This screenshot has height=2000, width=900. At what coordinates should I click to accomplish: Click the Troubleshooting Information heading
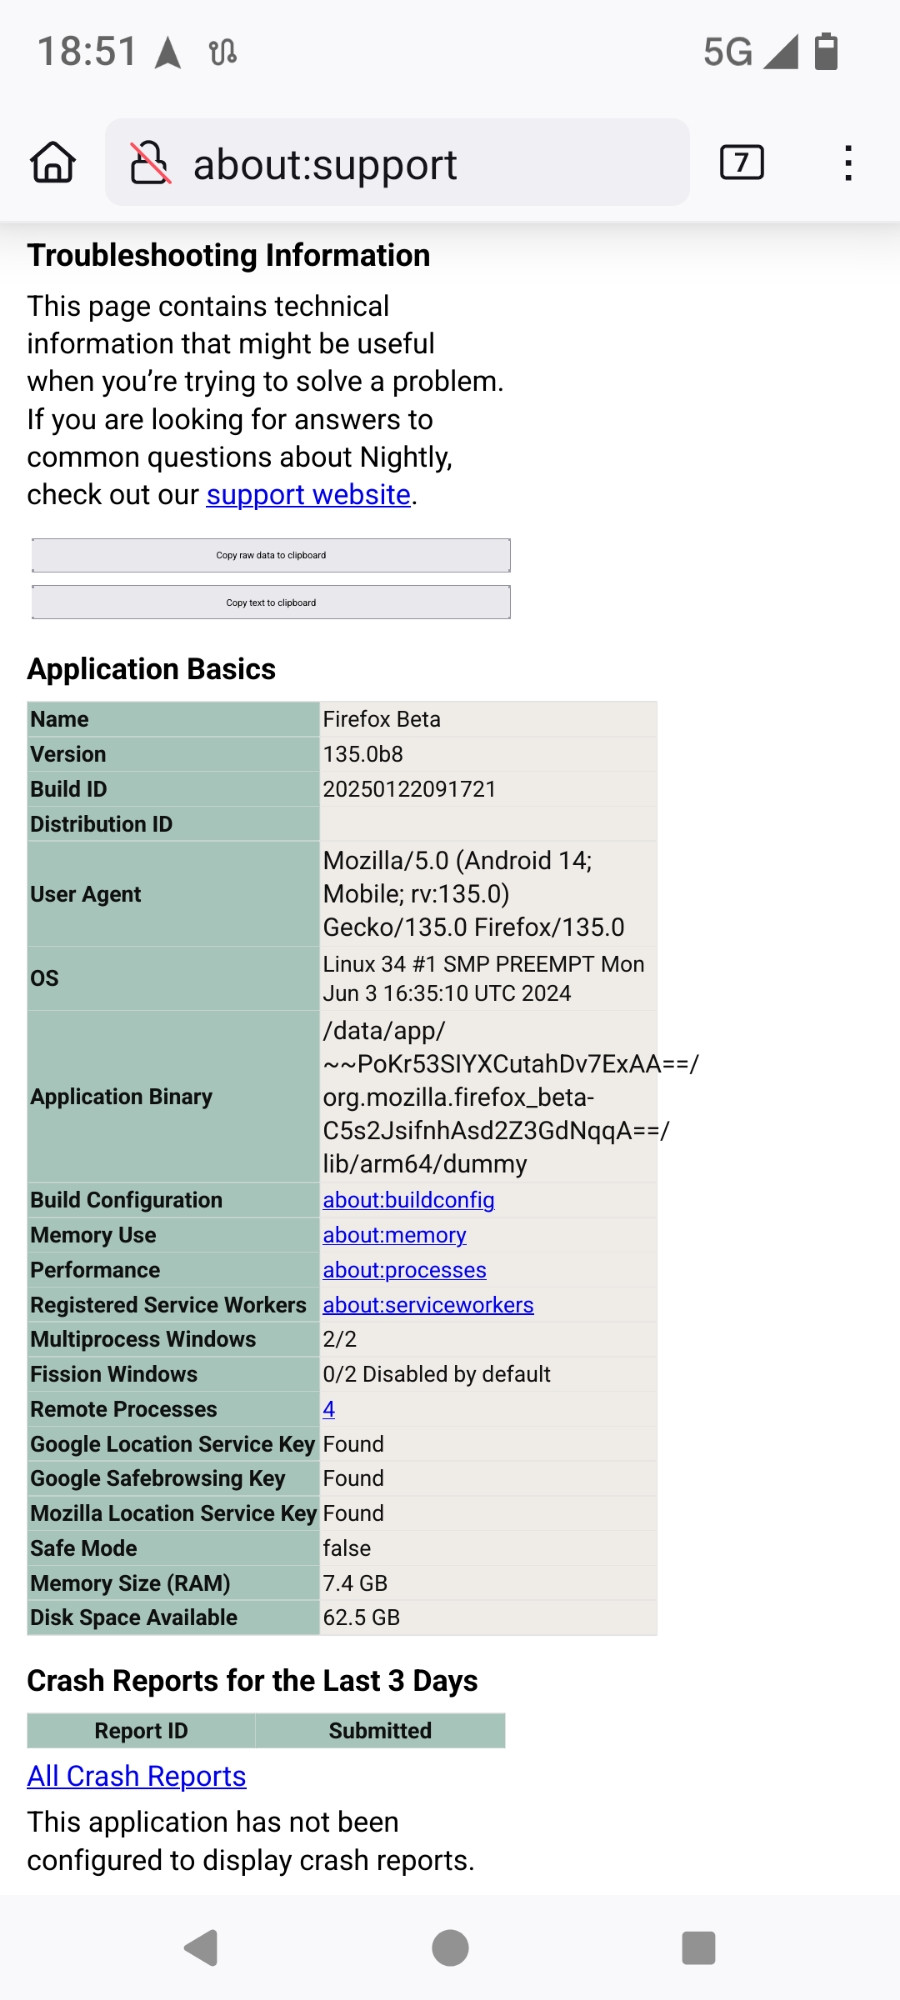point(228,256)
